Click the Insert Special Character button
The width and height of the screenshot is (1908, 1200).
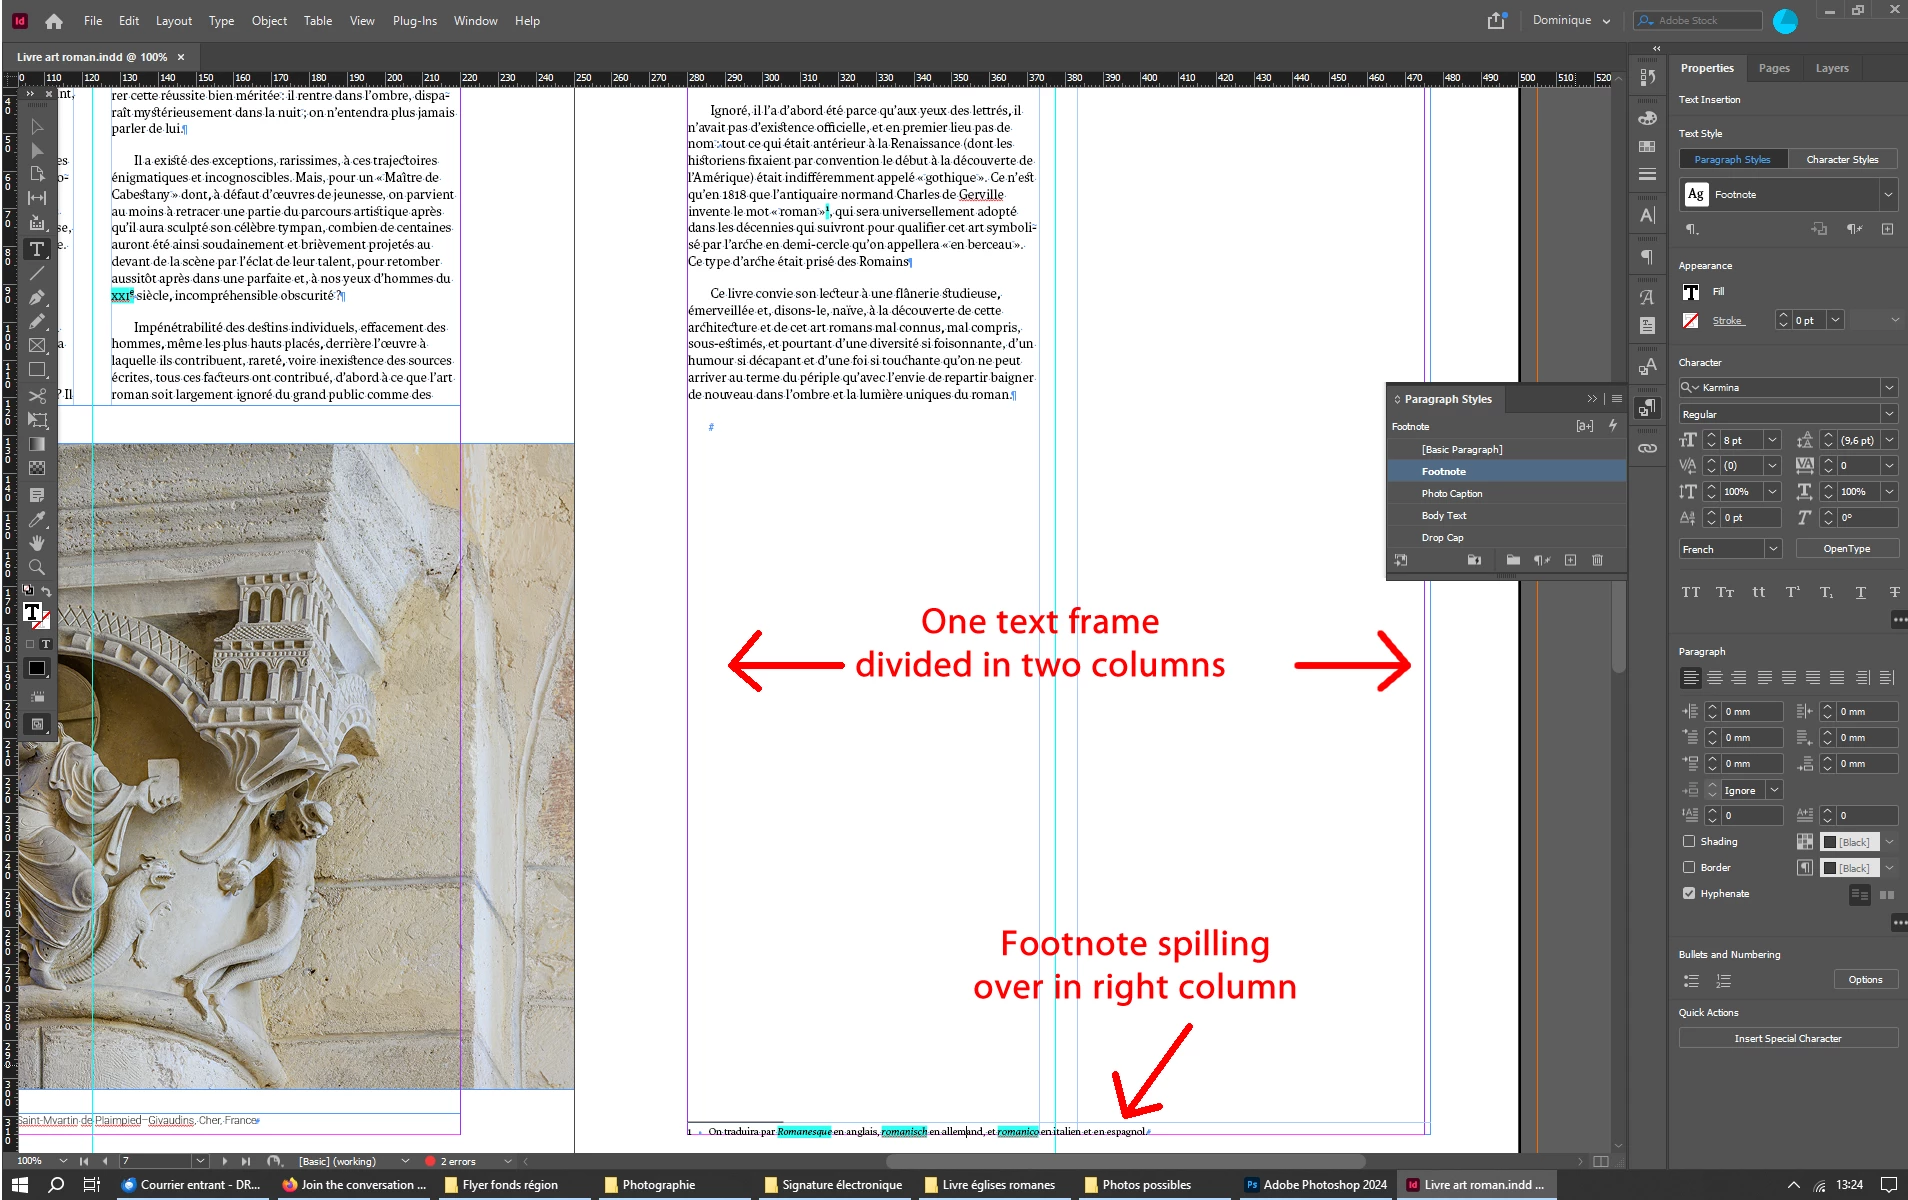click(1788, 1039)
